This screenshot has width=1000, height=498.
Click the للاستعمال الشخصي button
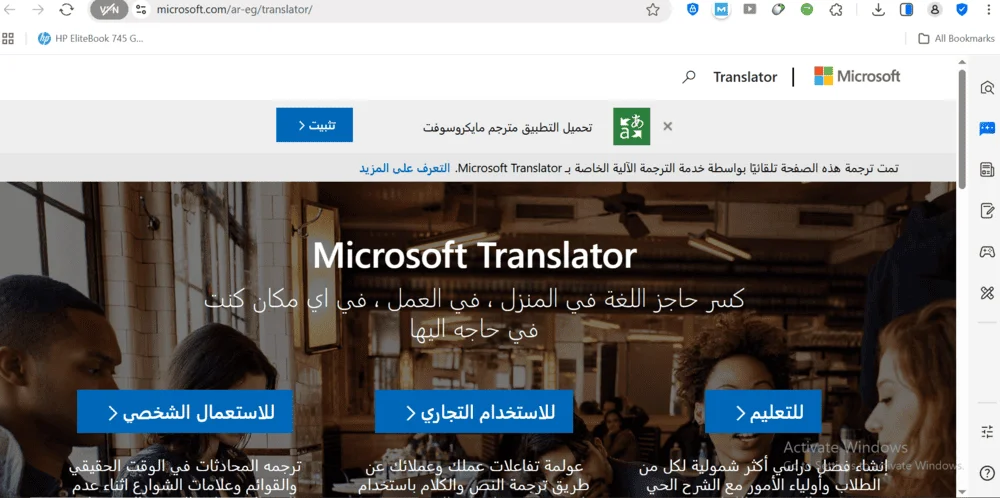pos(185,412)
